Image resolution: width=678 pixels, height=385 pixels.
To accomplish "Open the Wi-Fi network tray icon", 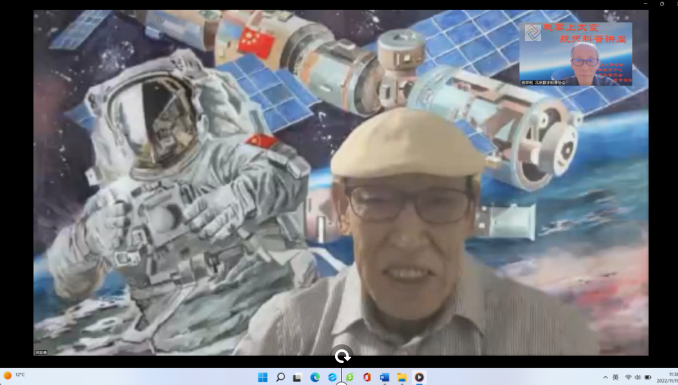I will point(628,377).
